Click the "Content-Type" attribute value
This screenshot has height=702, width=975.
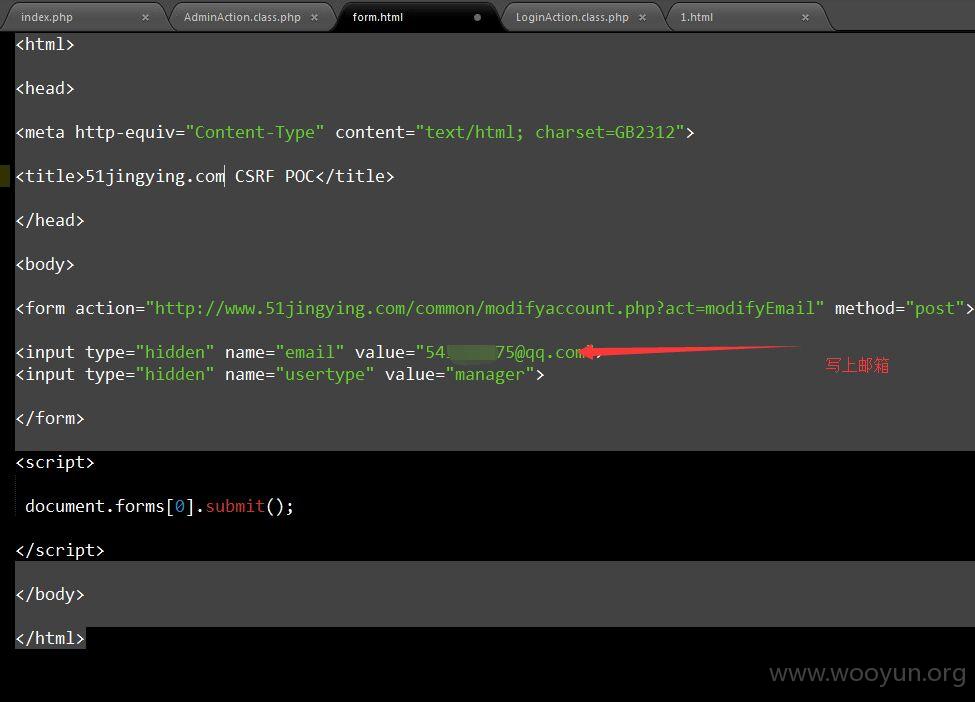255,132
